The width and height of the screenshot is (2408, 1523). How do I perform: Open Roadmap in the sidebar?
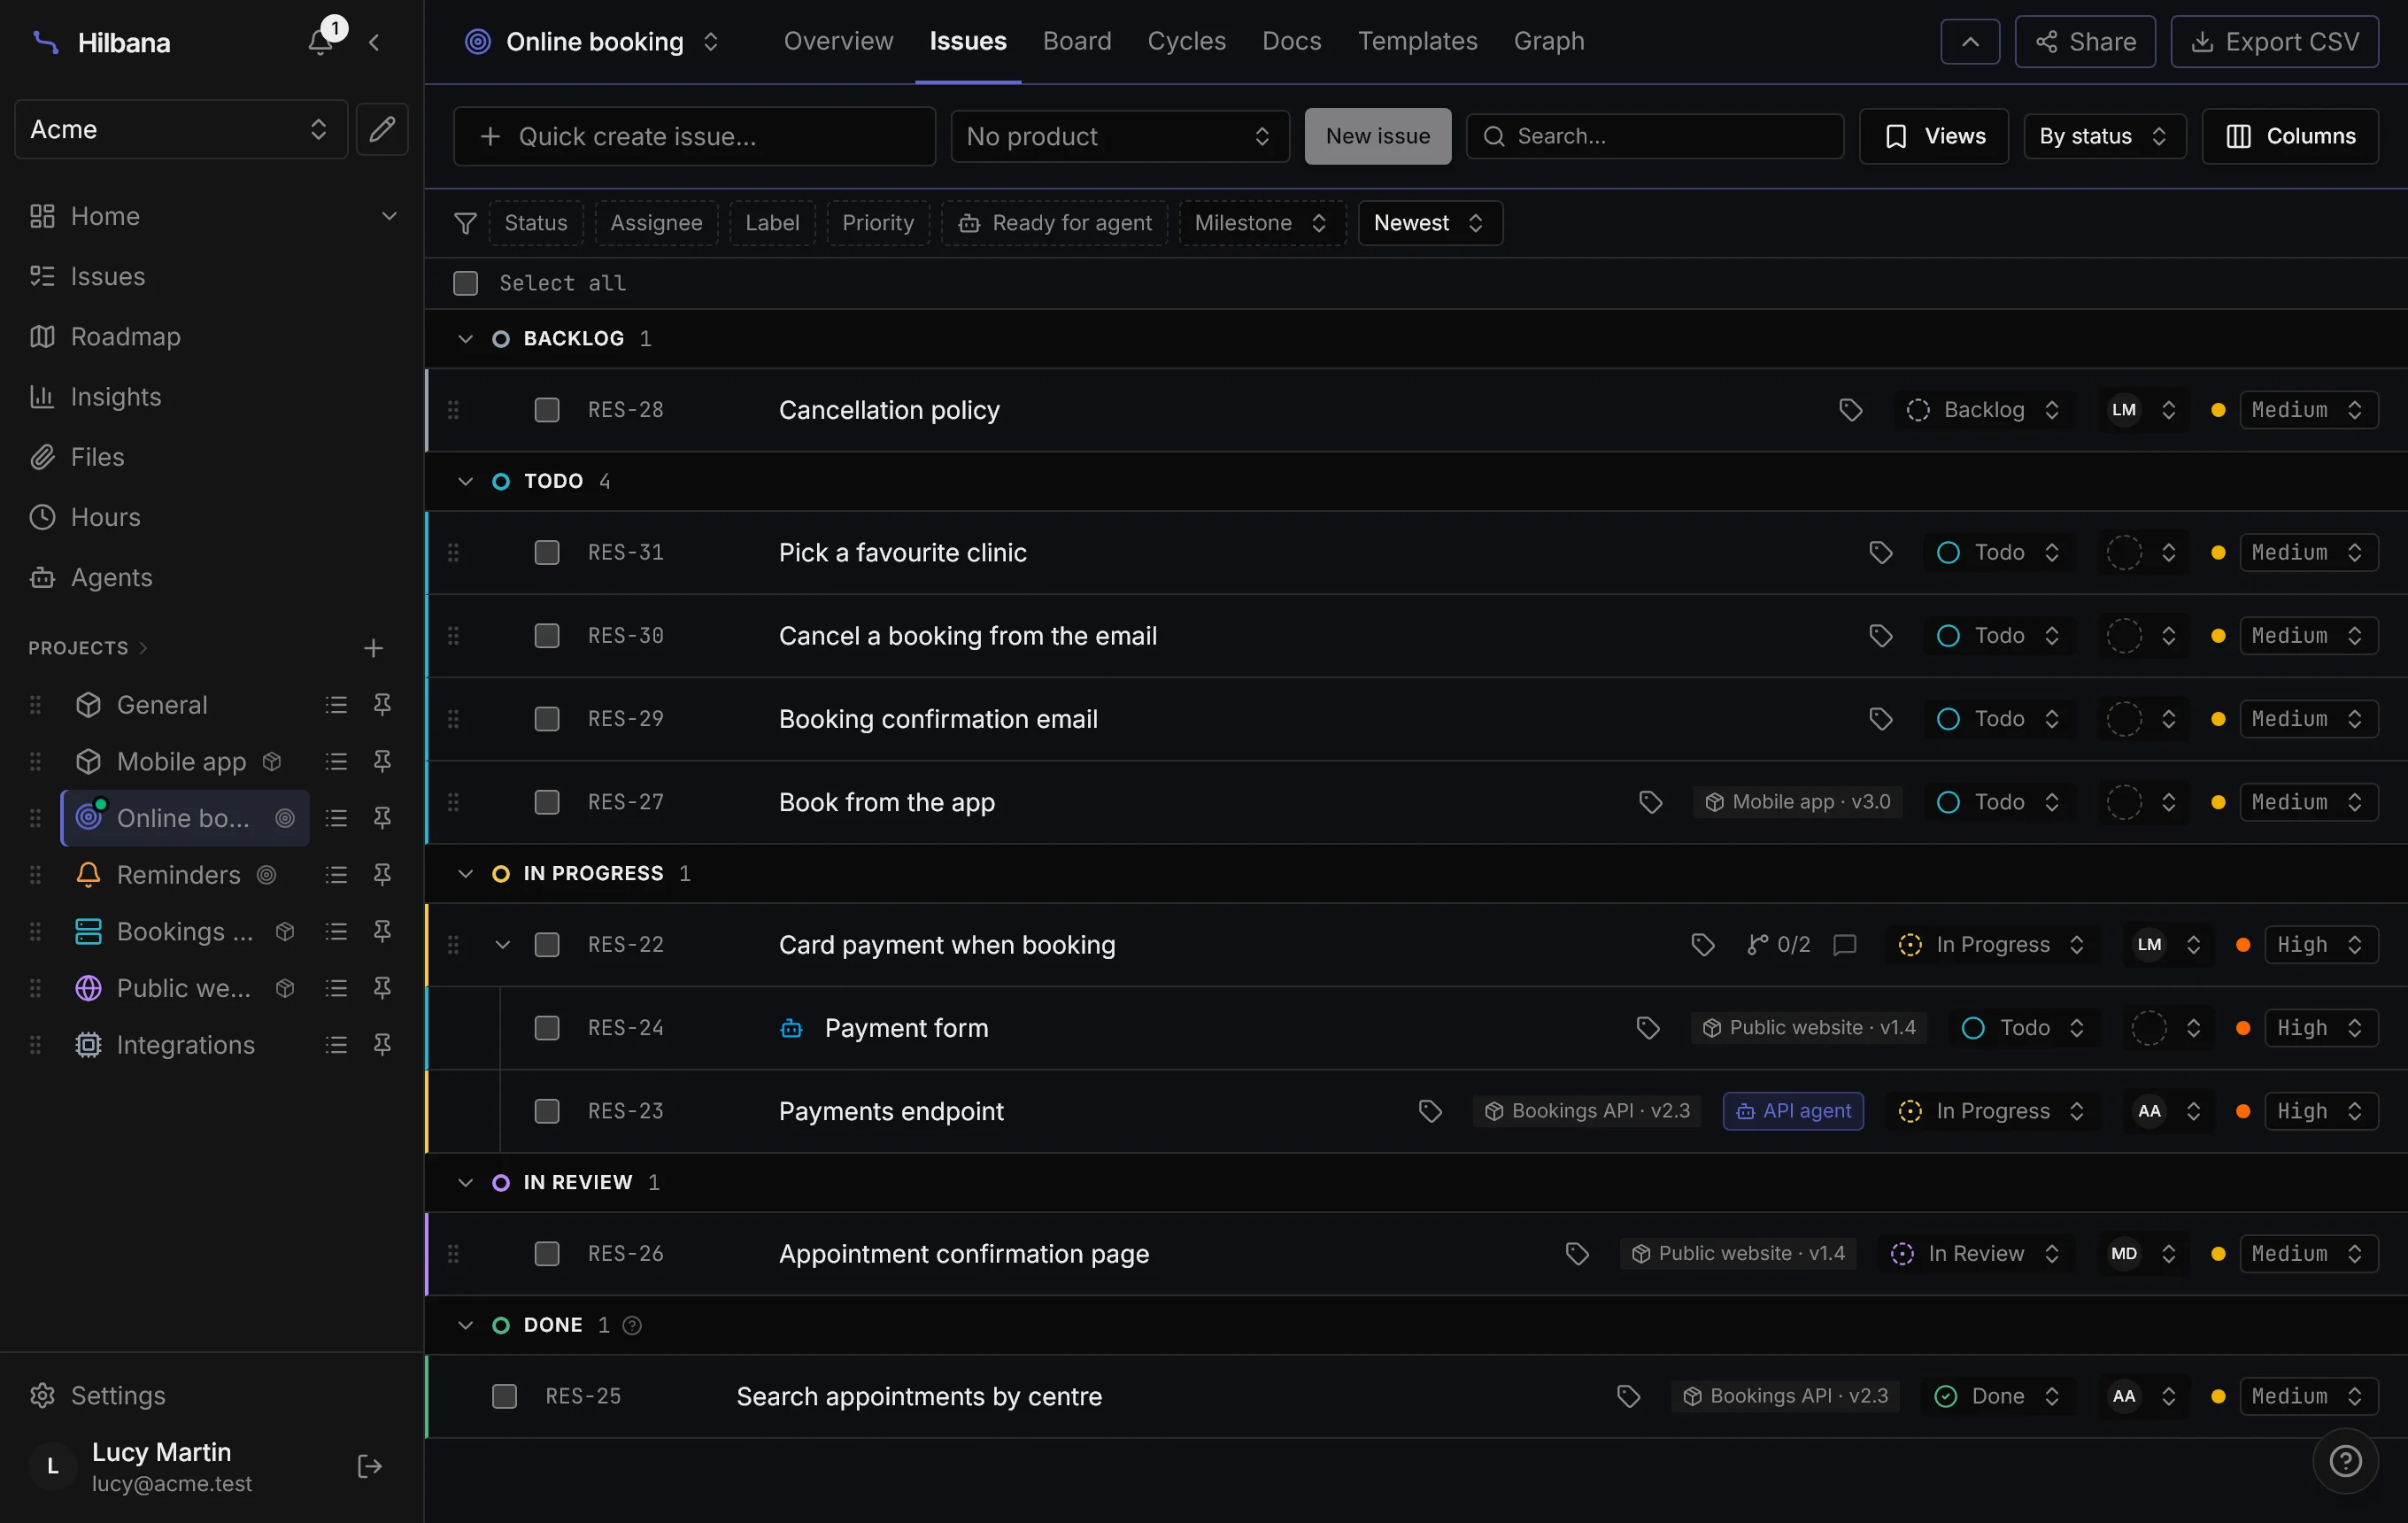(125, 337)
